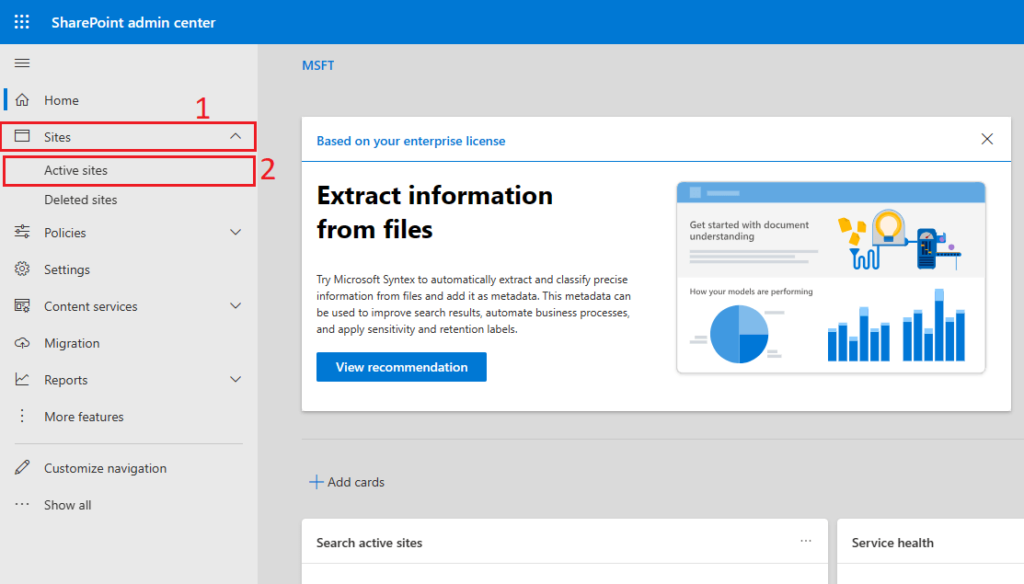Click the Migration cloud icon

pyautogui.click(x=22, y=342)
